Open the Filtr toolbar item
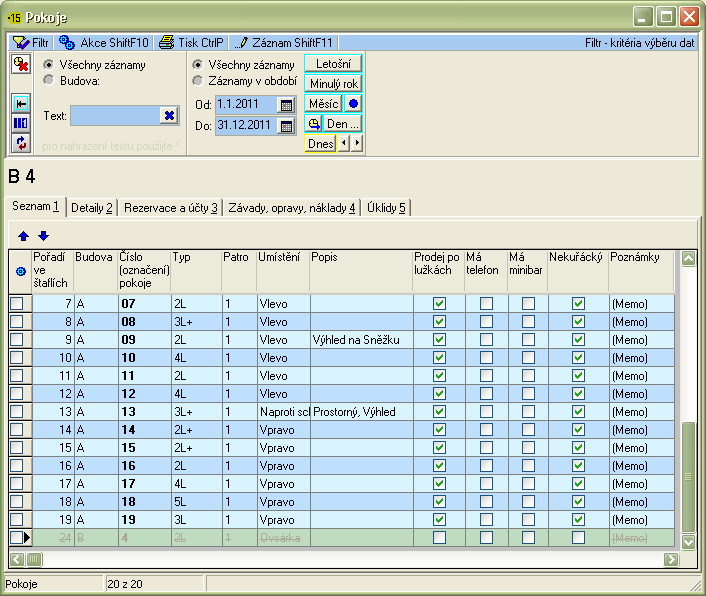This screenshot has height=596, width=706. click(x=31, y=43)
